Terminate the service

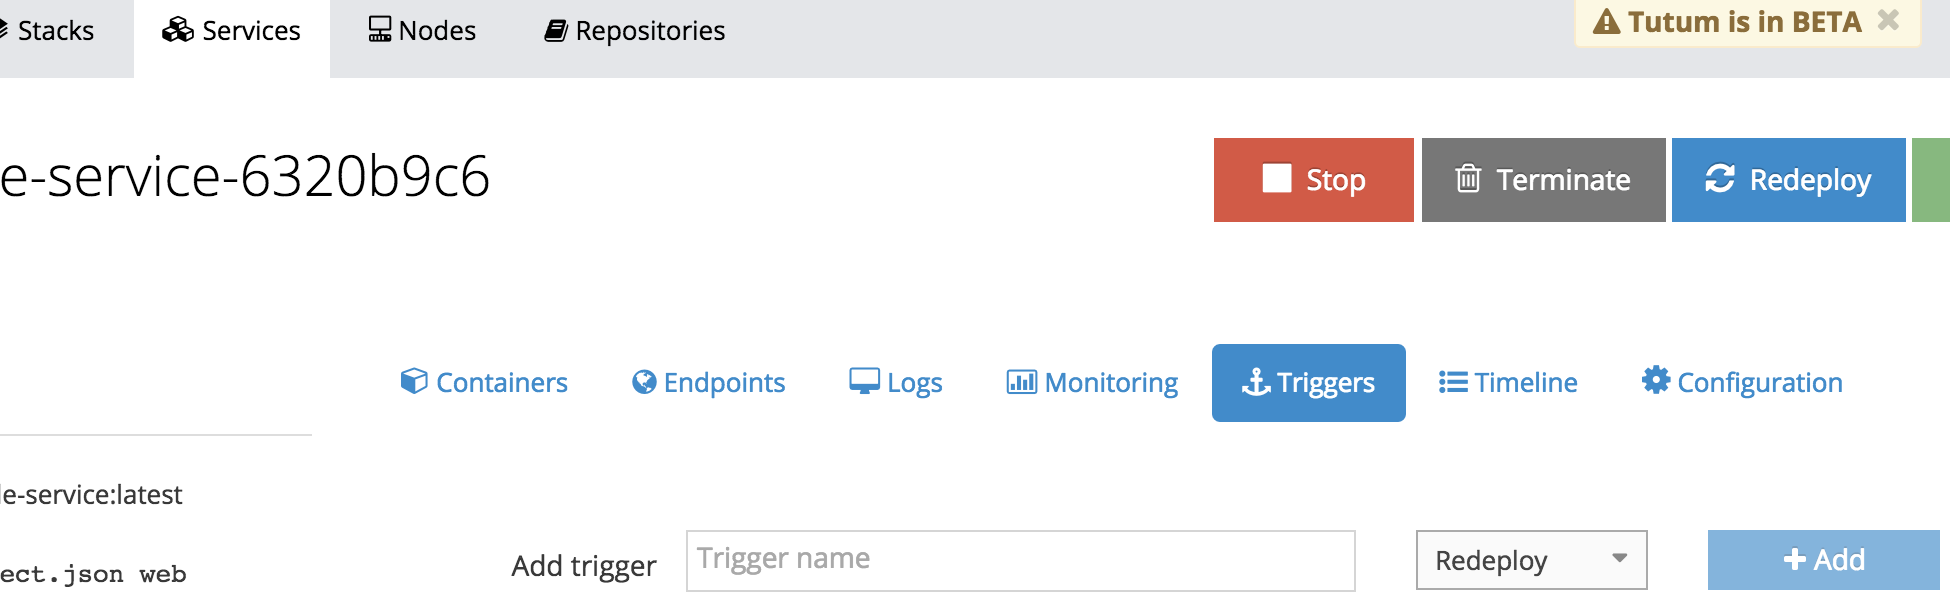click(x=1543, y=180)
